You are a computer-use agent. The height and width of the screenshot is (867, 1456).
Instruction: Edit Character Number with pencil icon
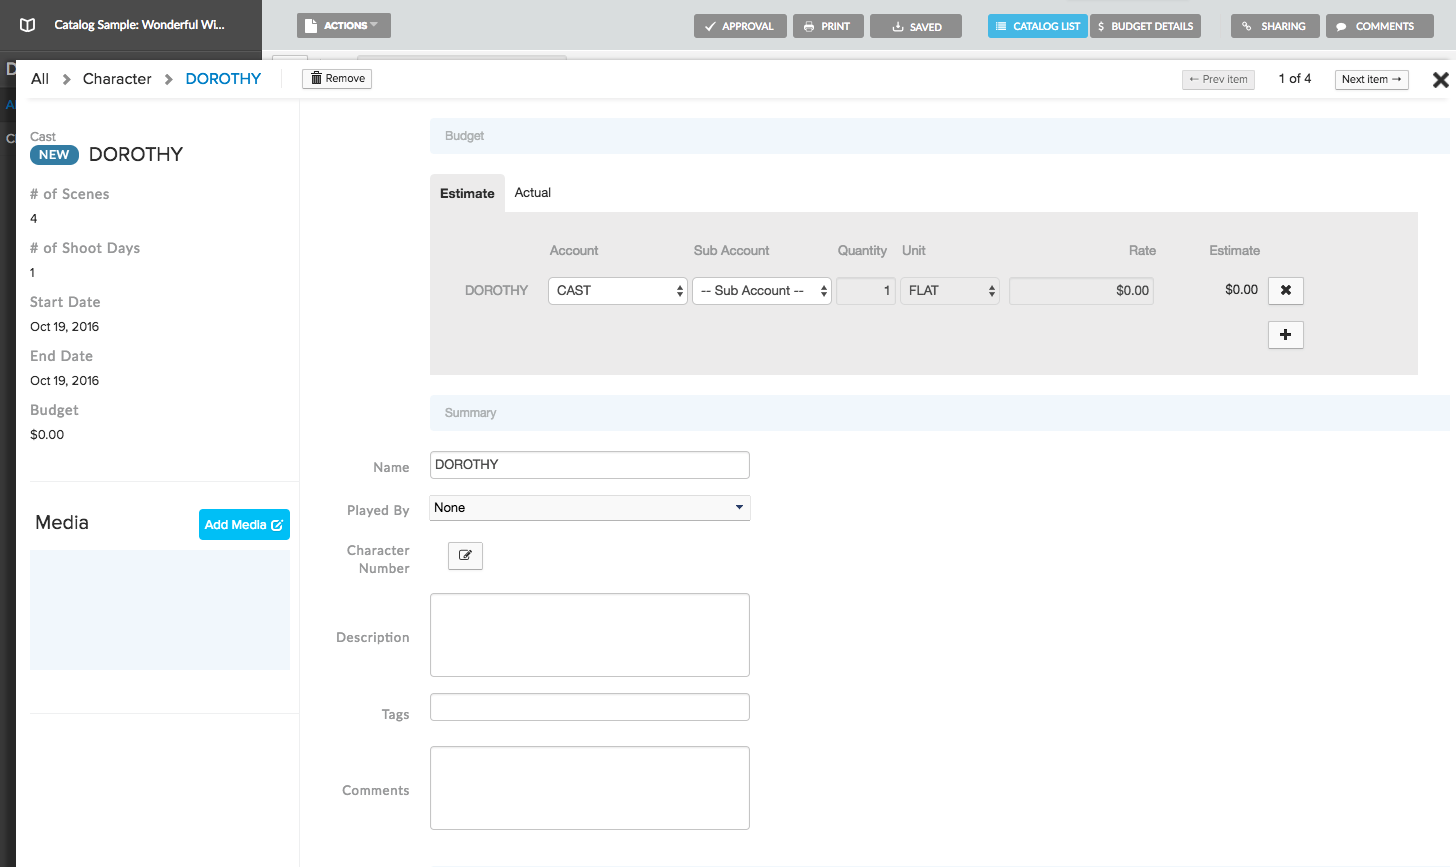click(465, 556)
